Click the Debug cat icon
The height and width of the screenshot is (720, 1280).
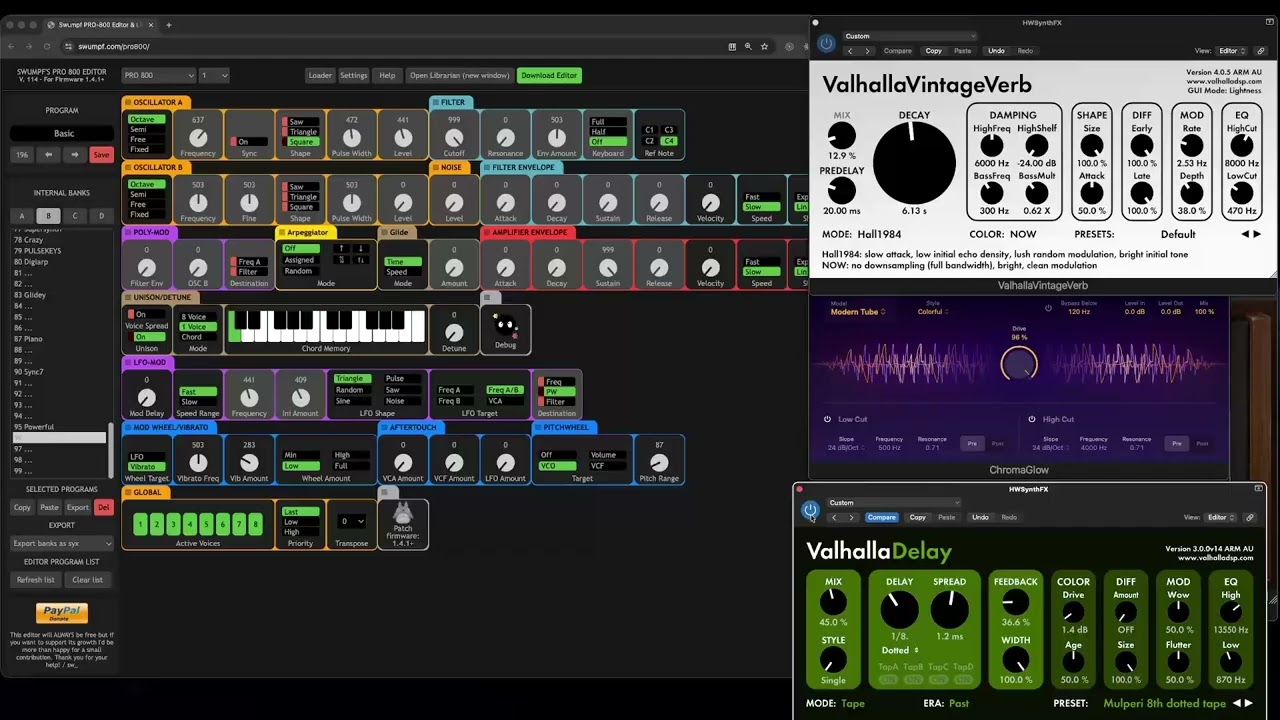click(x=505, y=326)
